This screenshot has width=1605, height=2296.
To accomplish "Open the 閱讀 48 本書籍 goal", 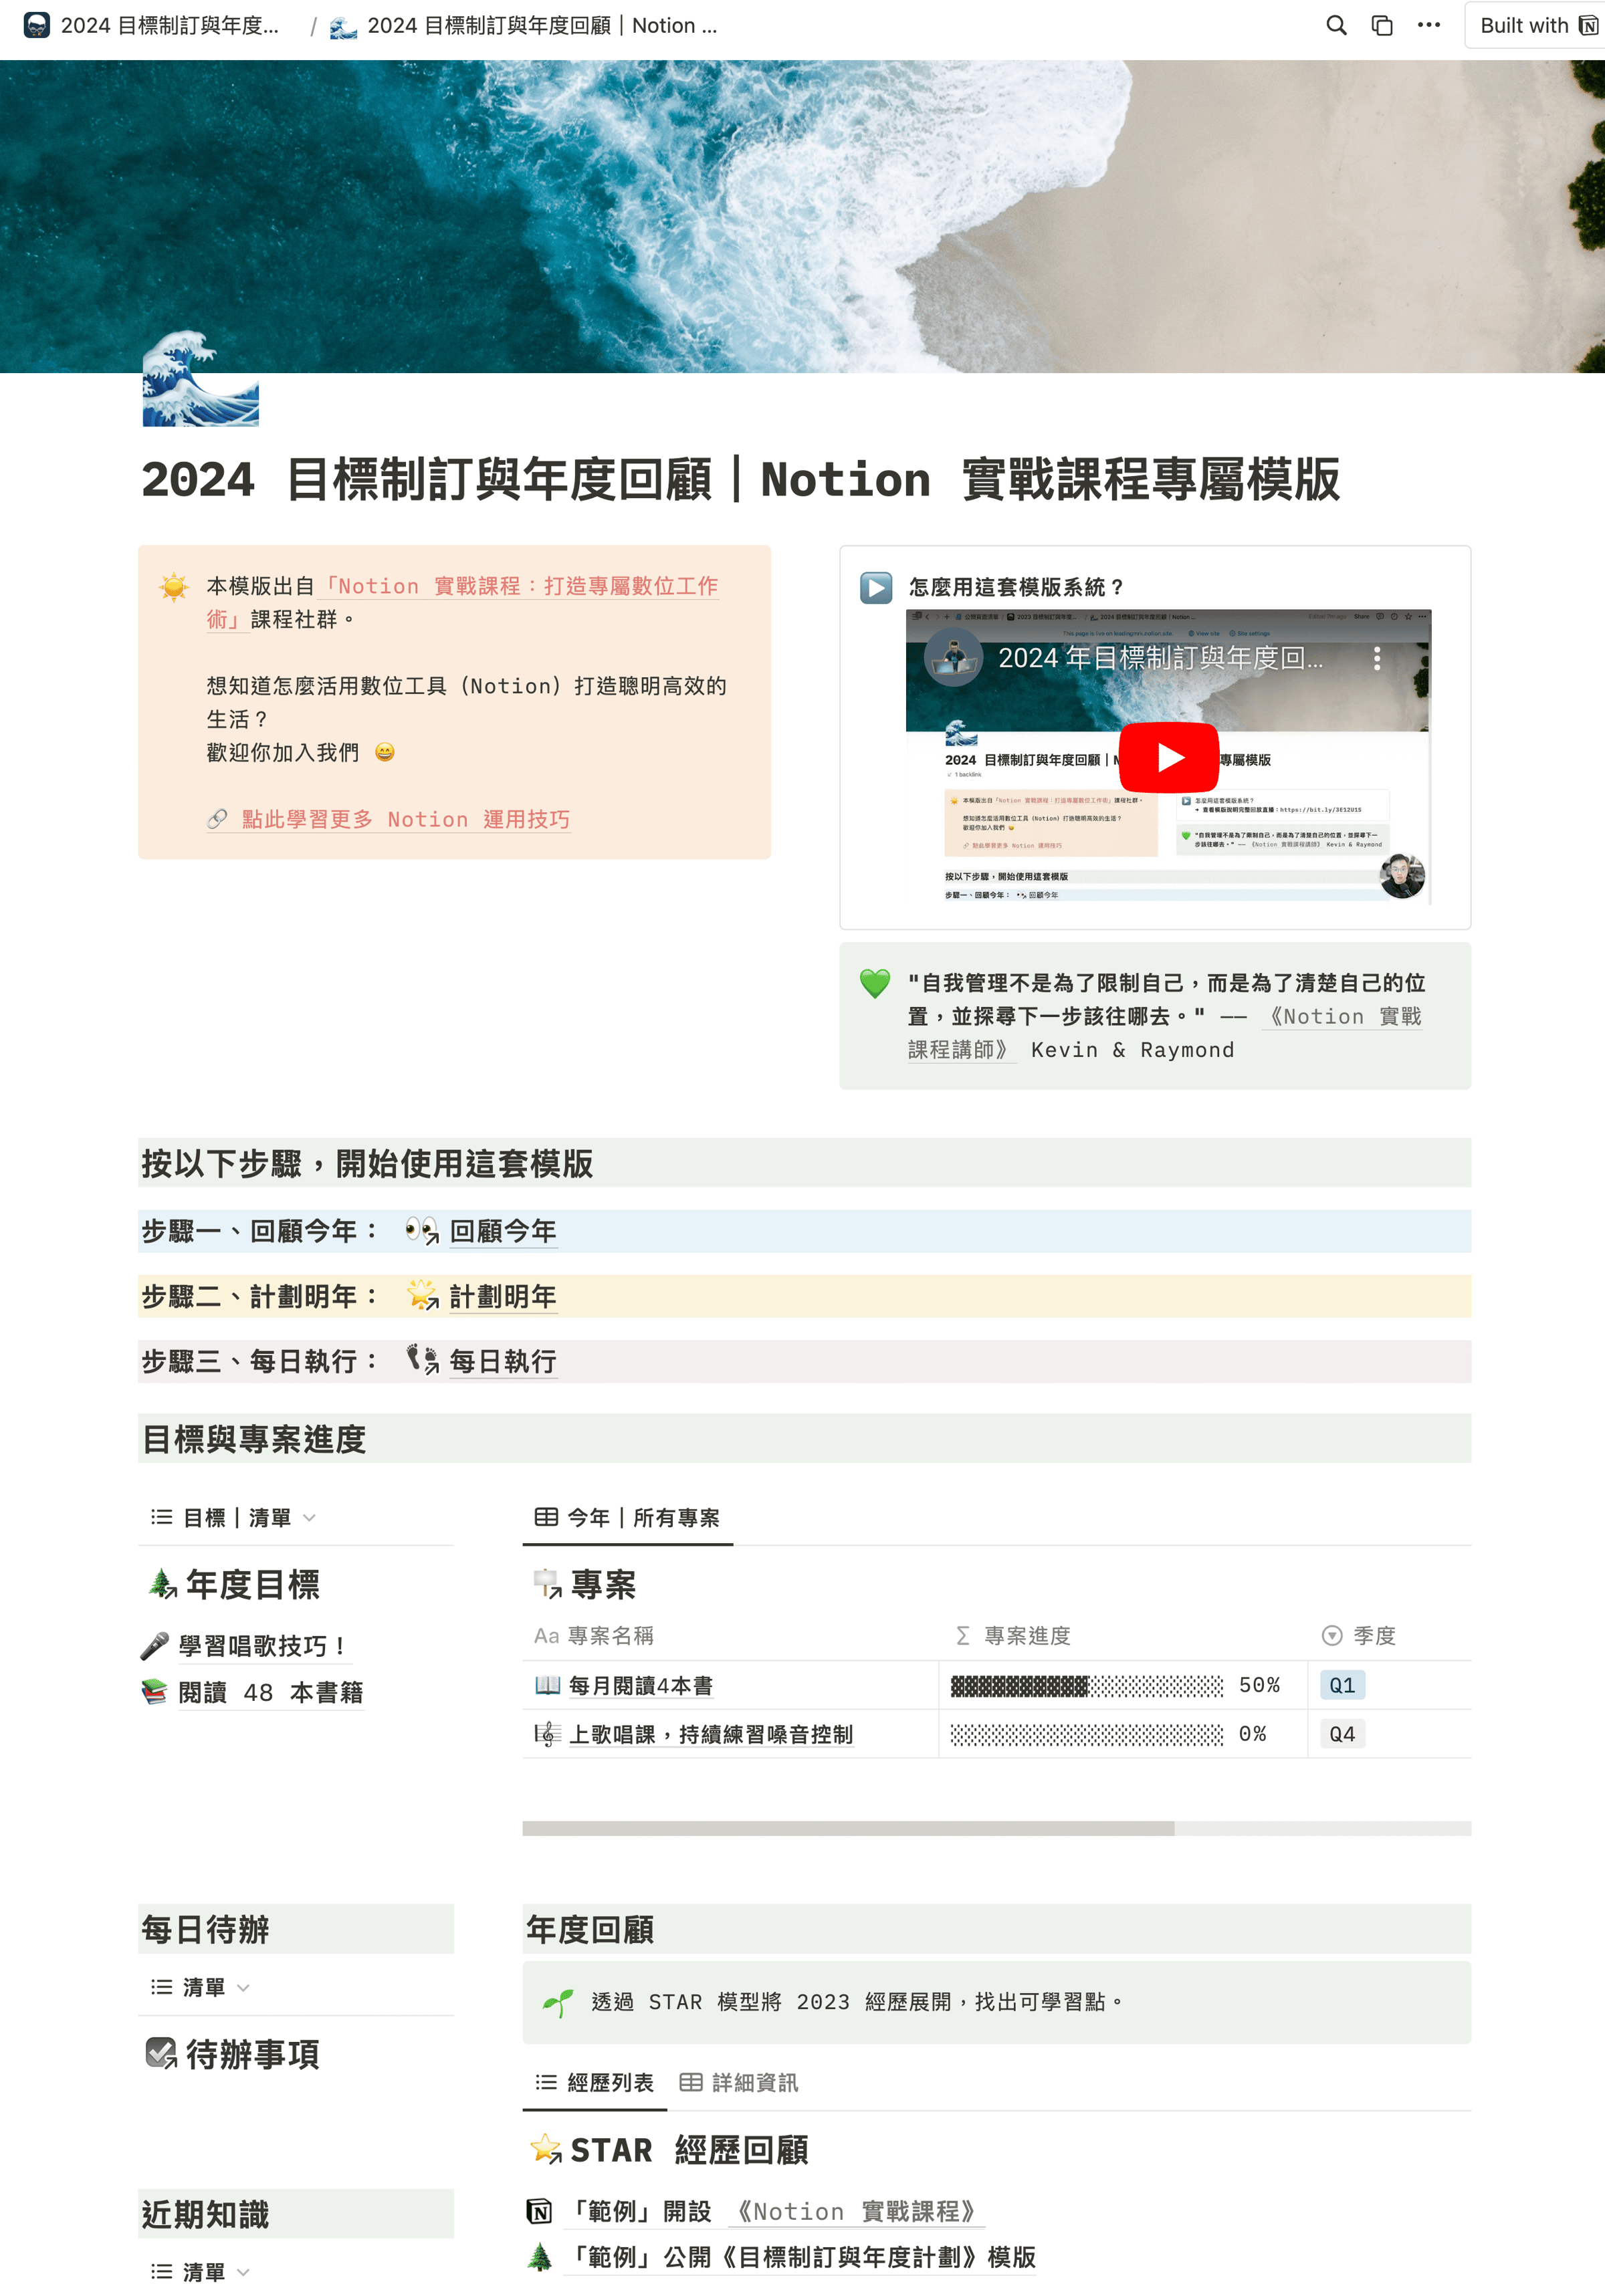I will click(271, 1693).
